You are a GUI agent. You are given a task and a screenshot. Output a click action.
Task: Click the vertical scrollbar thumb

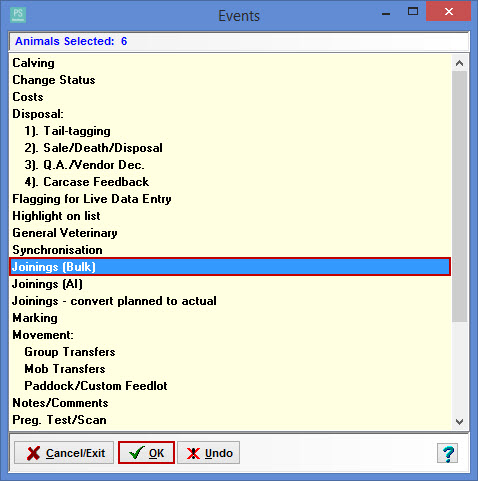[459, 196]
